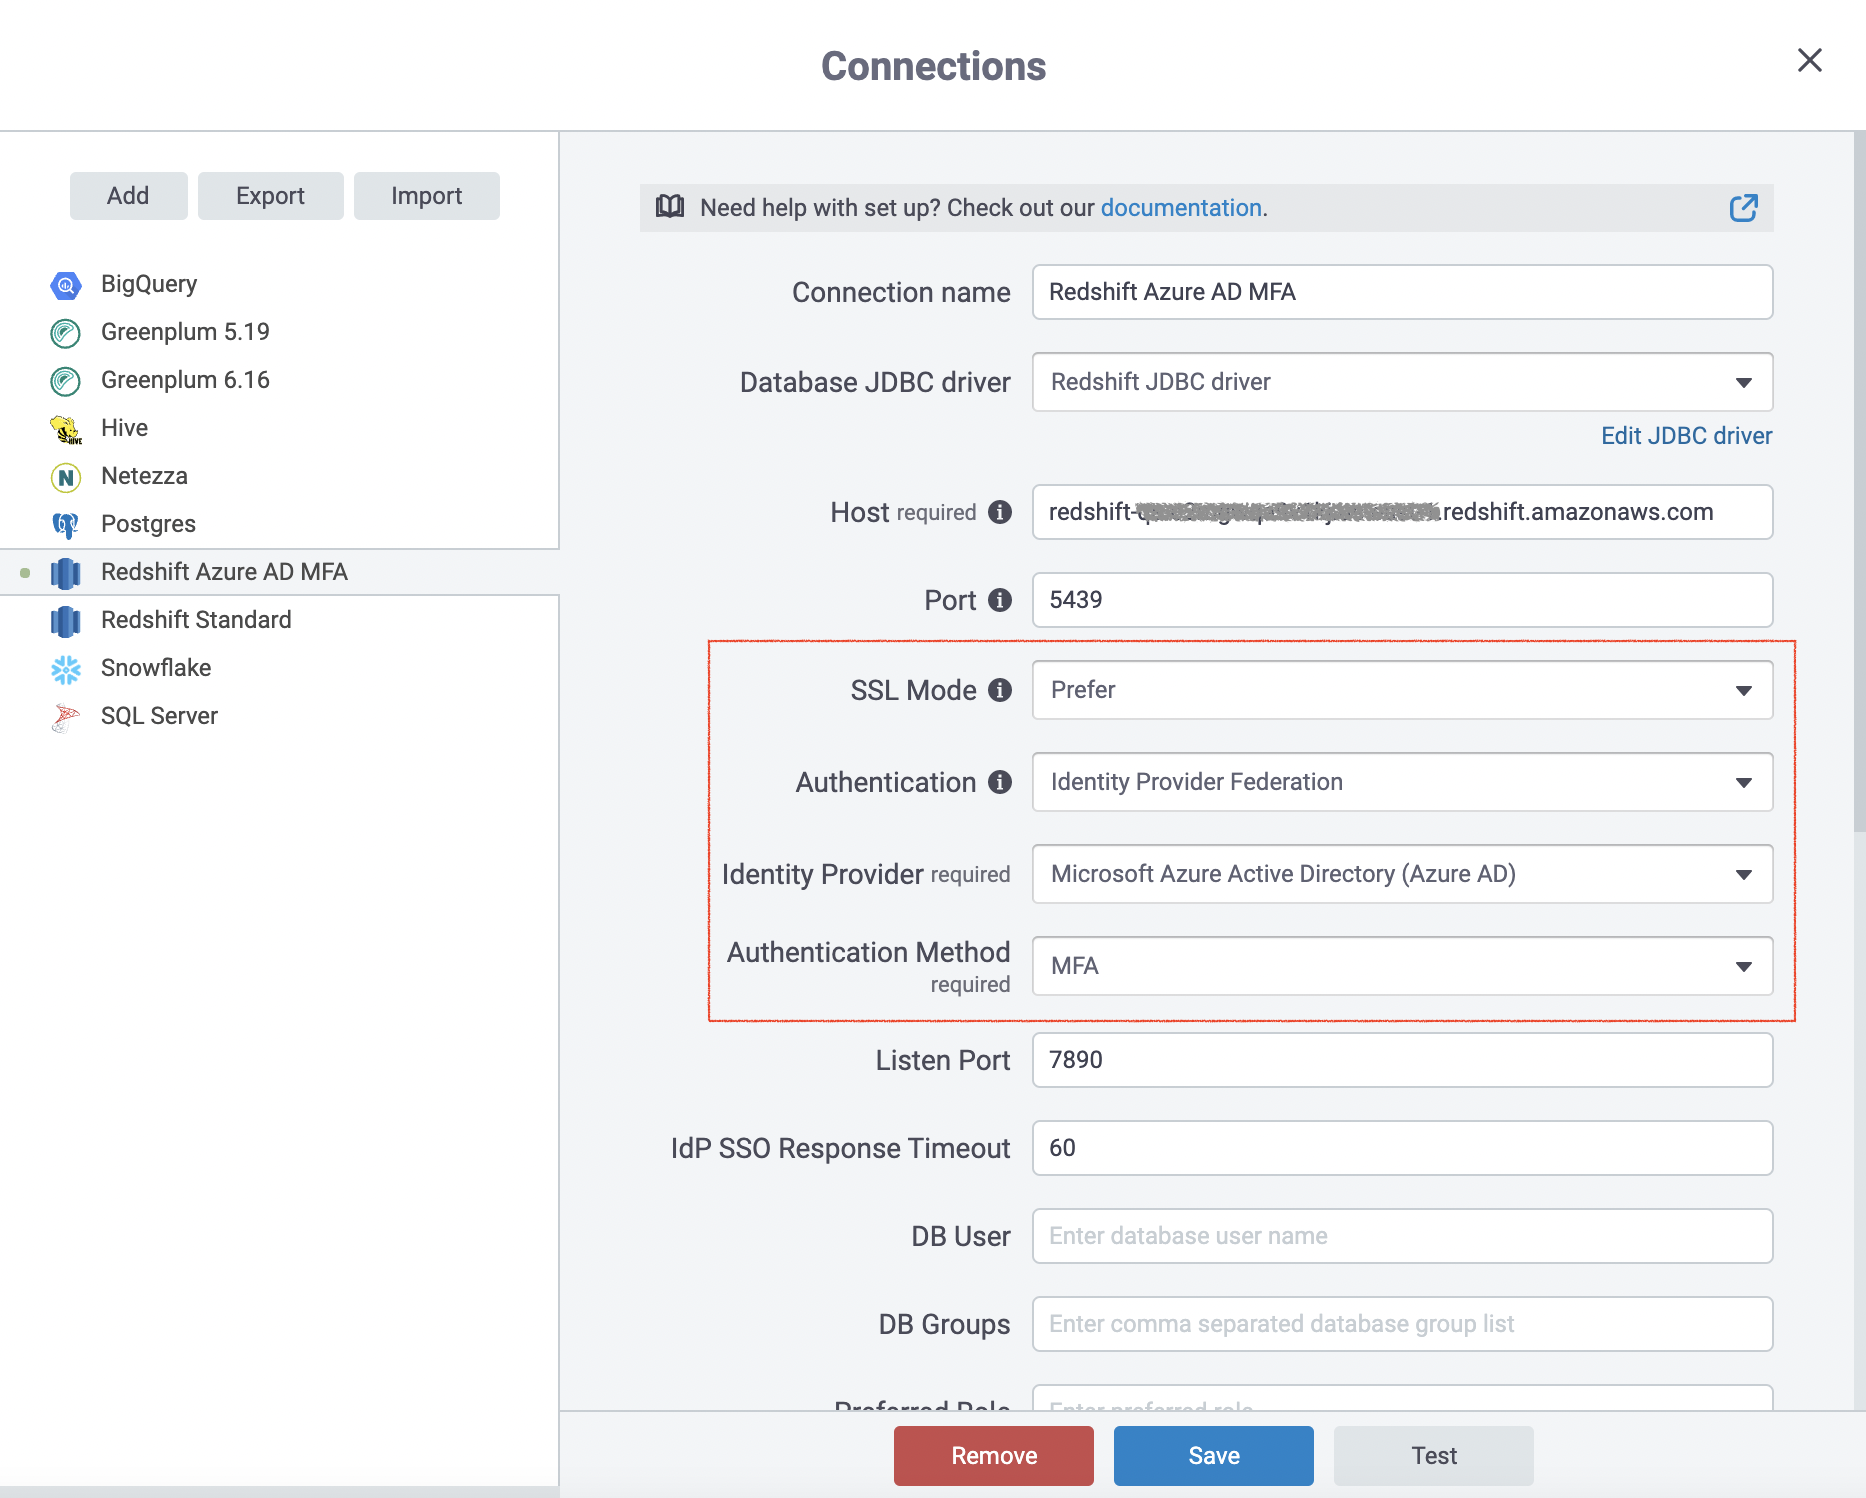This screenshot has height=1498, width=1866.
Task: Click the Add connection button
Action: tap(128, 196)
